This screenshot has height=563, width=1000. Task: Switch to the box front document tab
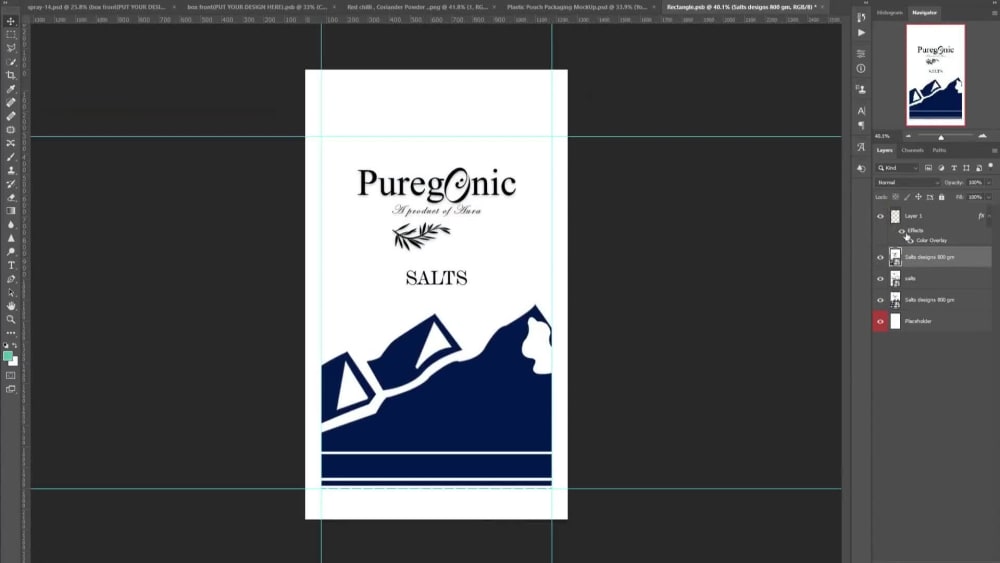pos(256,7)
